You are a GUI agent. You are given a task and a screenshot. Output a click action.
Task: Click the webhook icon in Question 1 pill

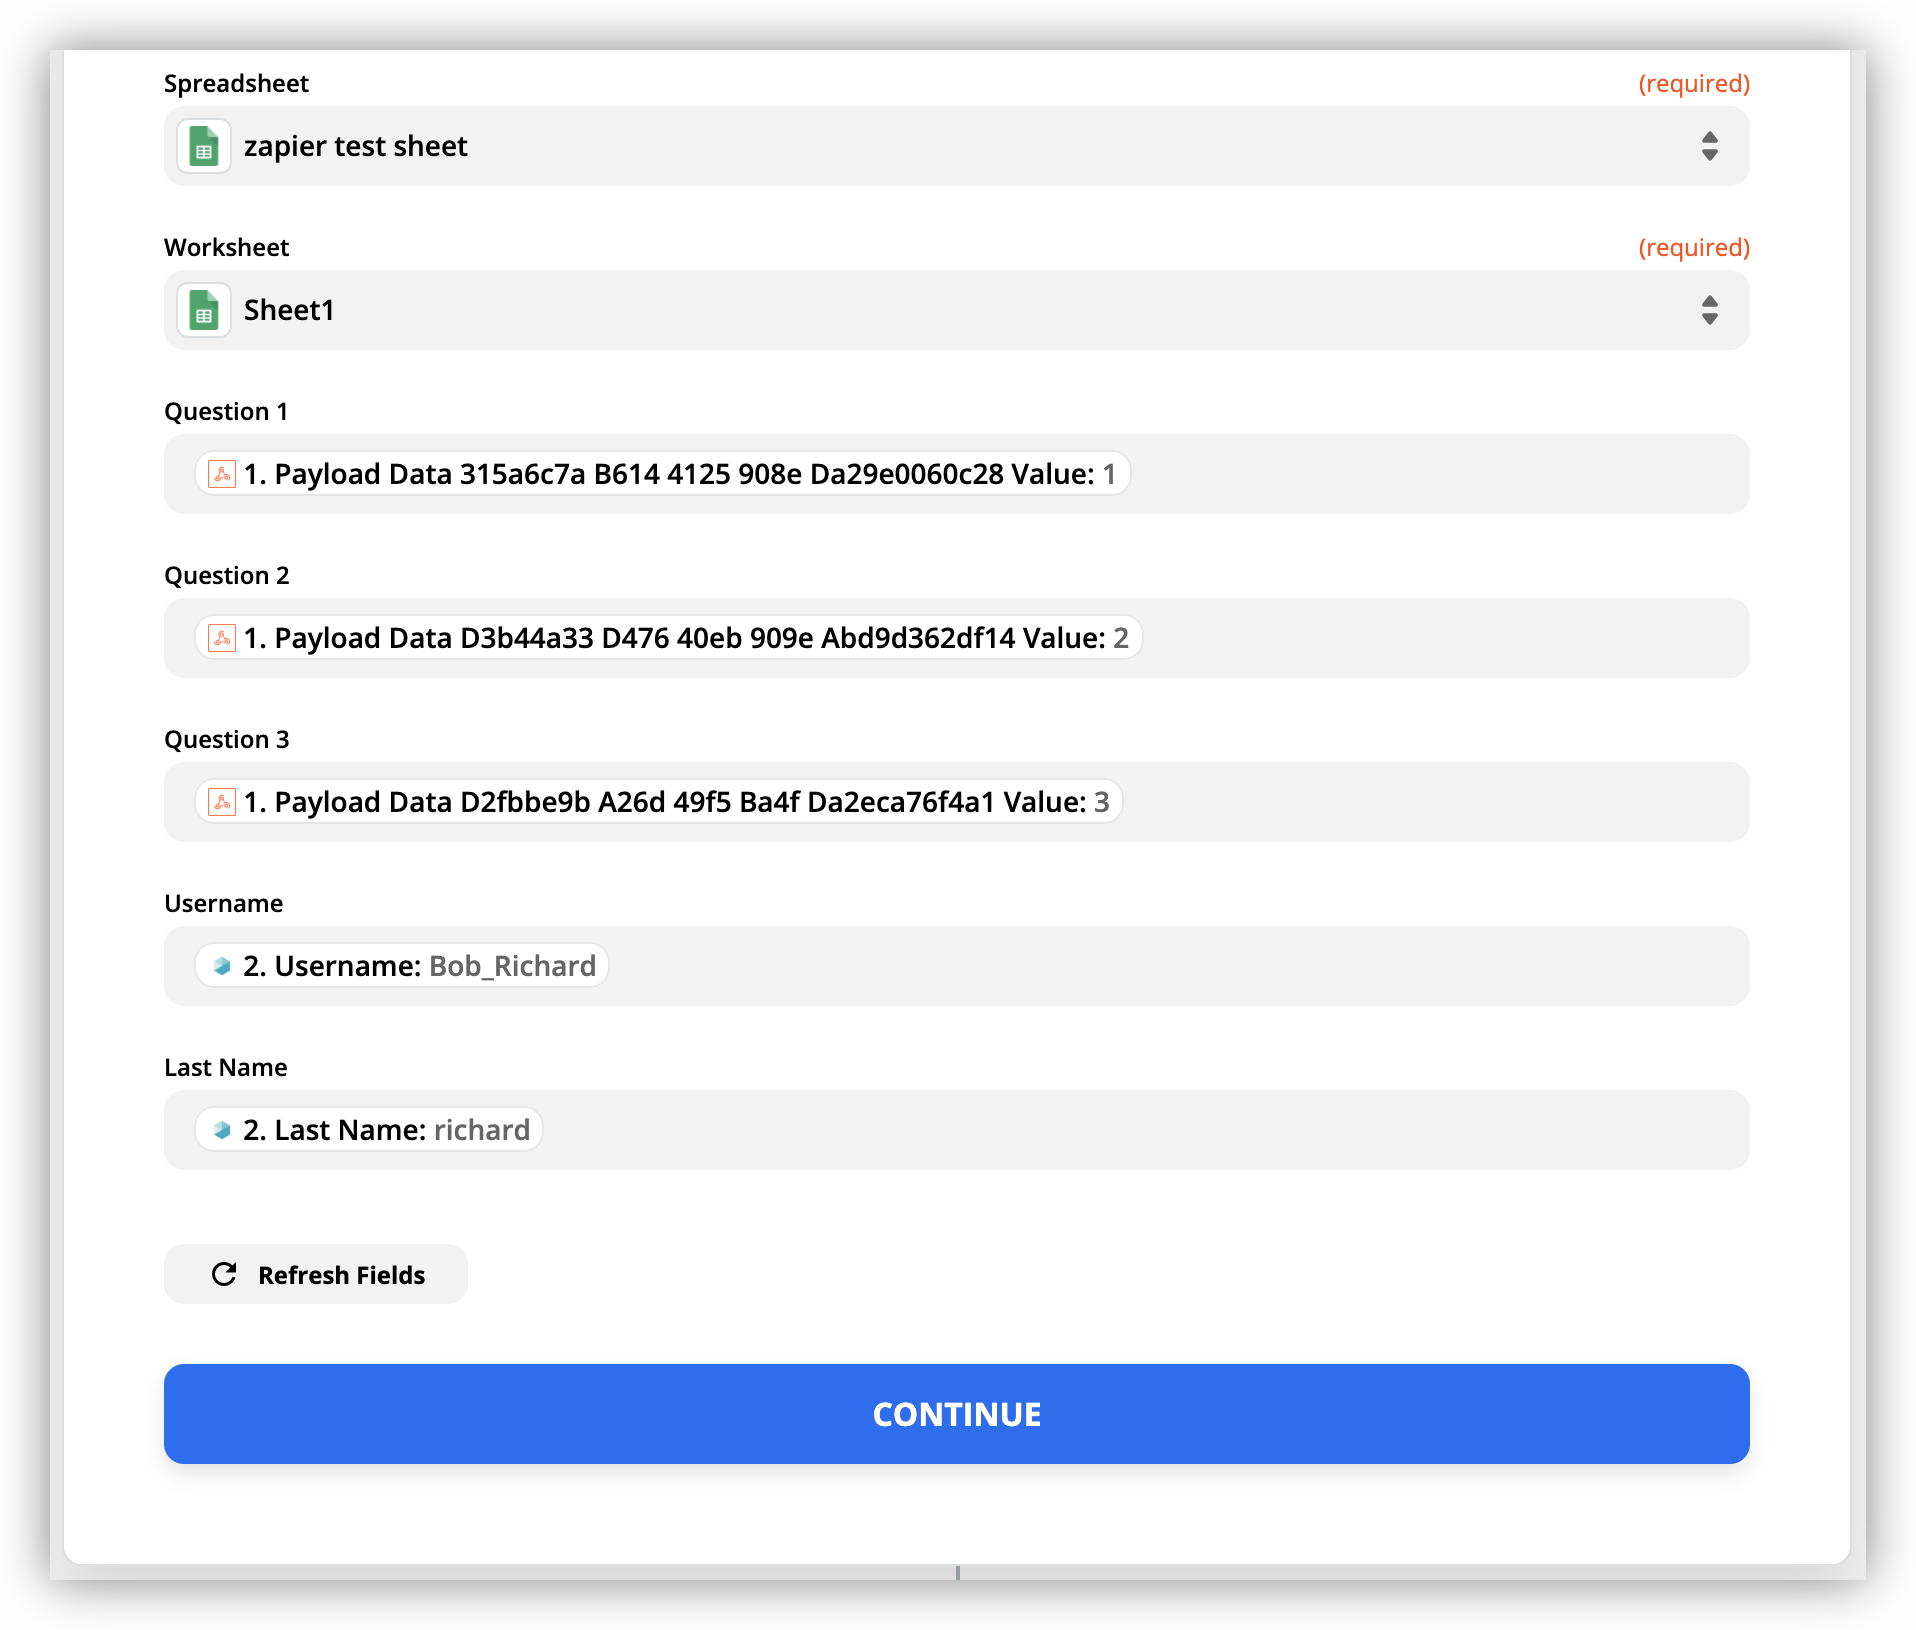click(x=222, y=474)
